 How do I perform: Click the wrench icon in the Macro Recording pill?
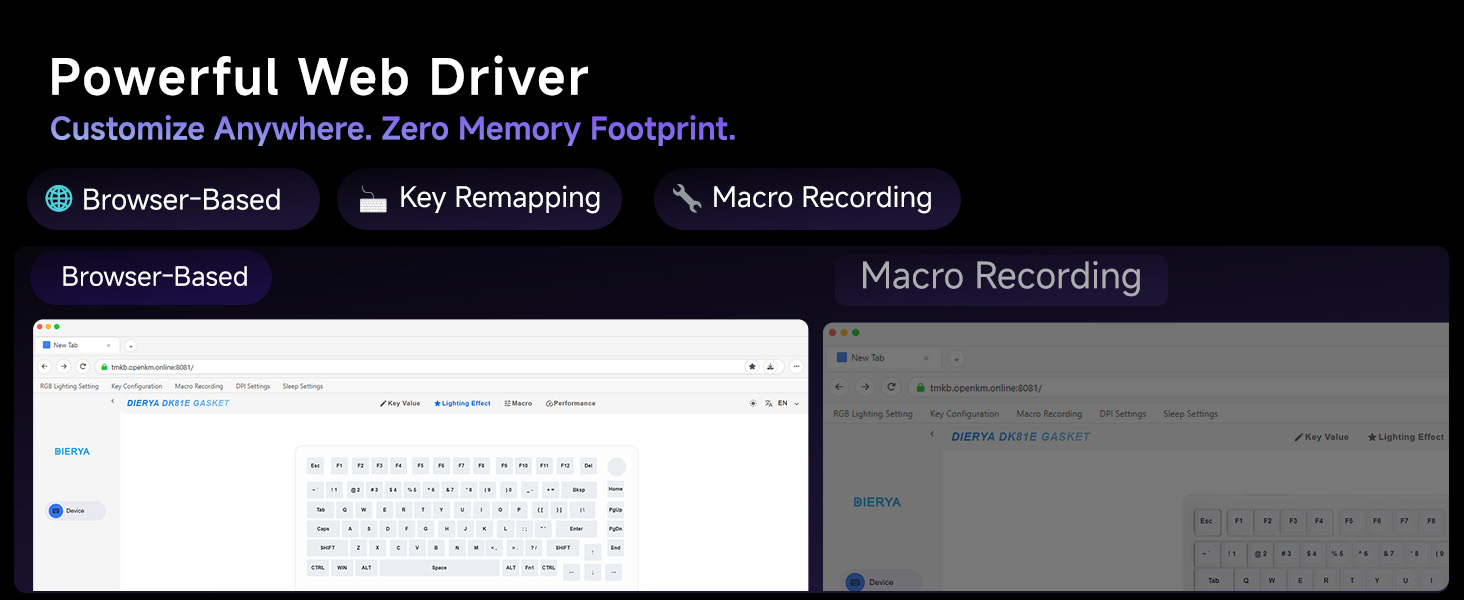pos(686,198)
